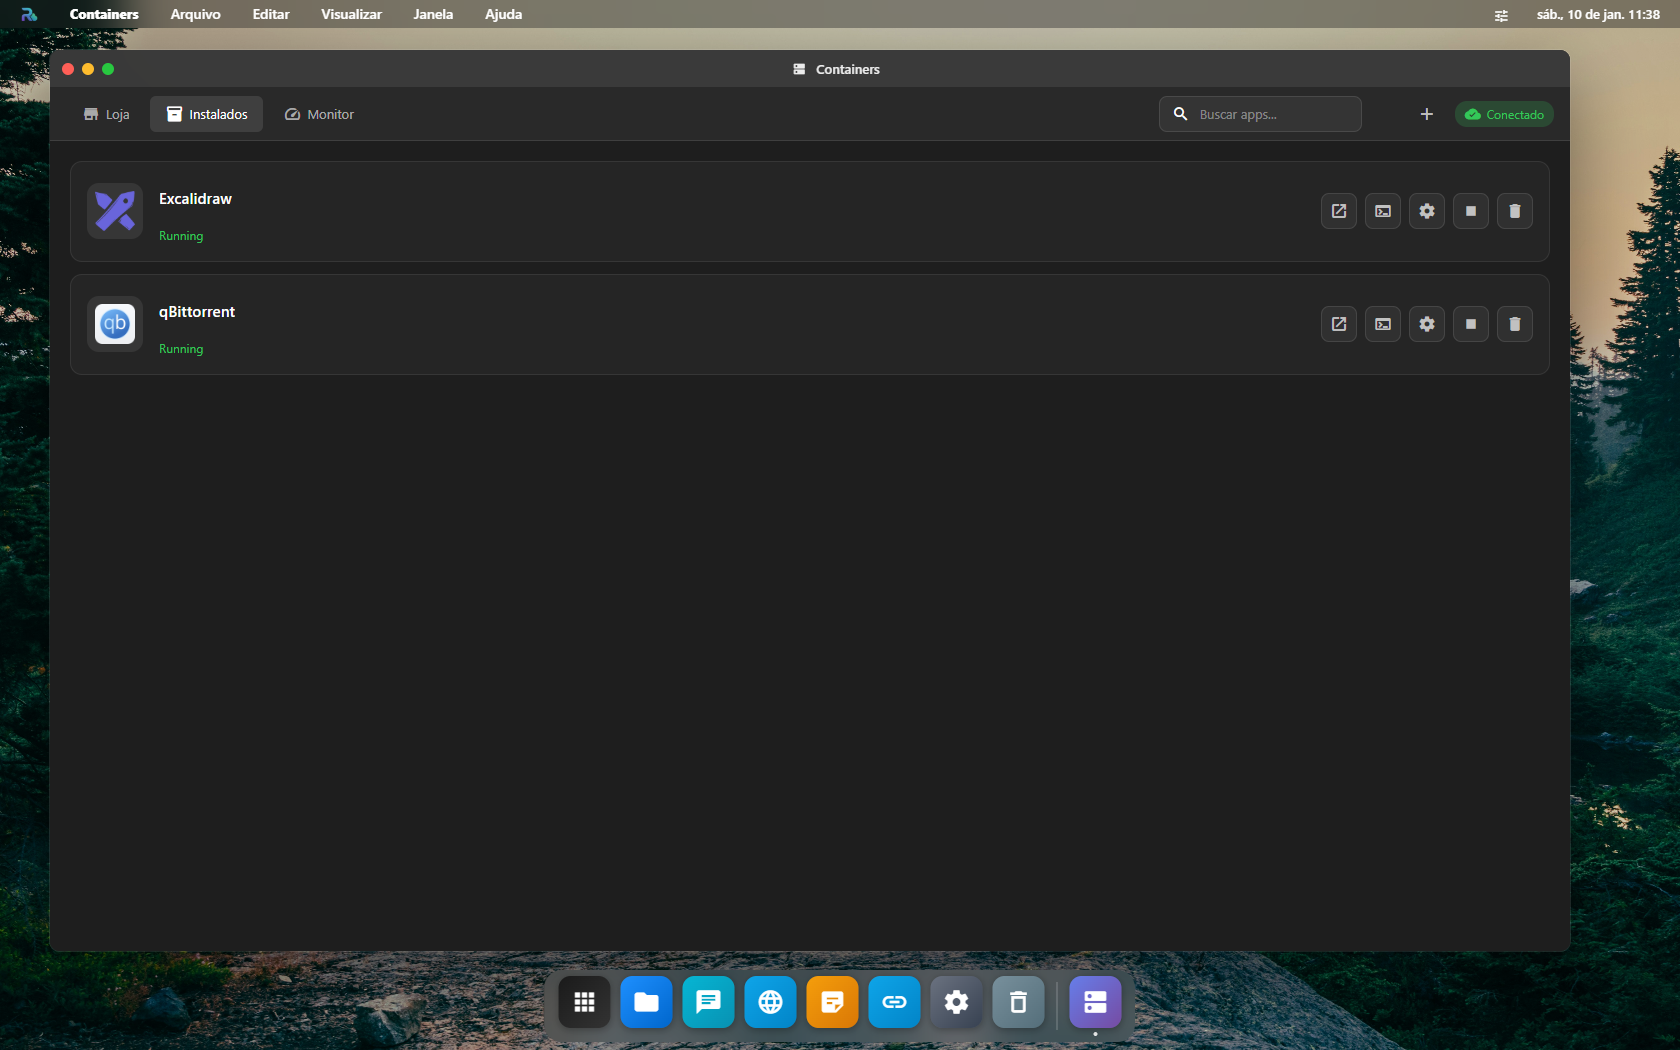Open a terminal for the Excalidraw container
This screenshot has width=1680, height=1050.
1382,211
